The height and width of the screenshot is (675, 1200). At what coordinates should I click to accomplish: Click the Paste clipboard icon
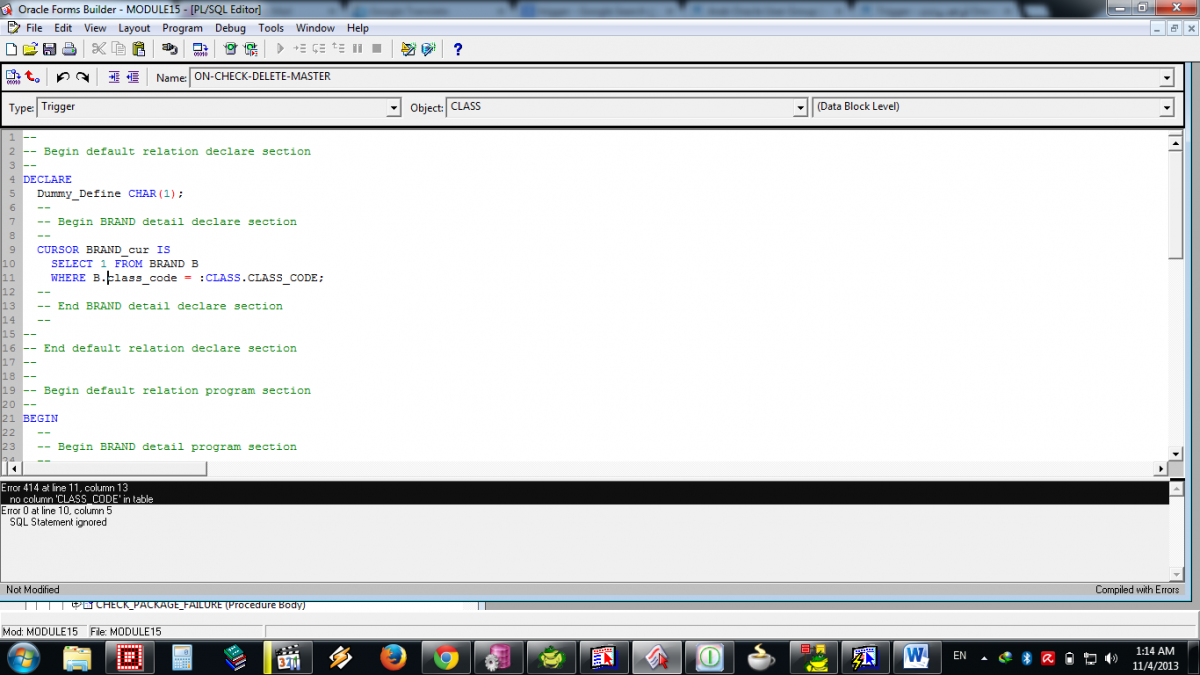pos(138,48)
